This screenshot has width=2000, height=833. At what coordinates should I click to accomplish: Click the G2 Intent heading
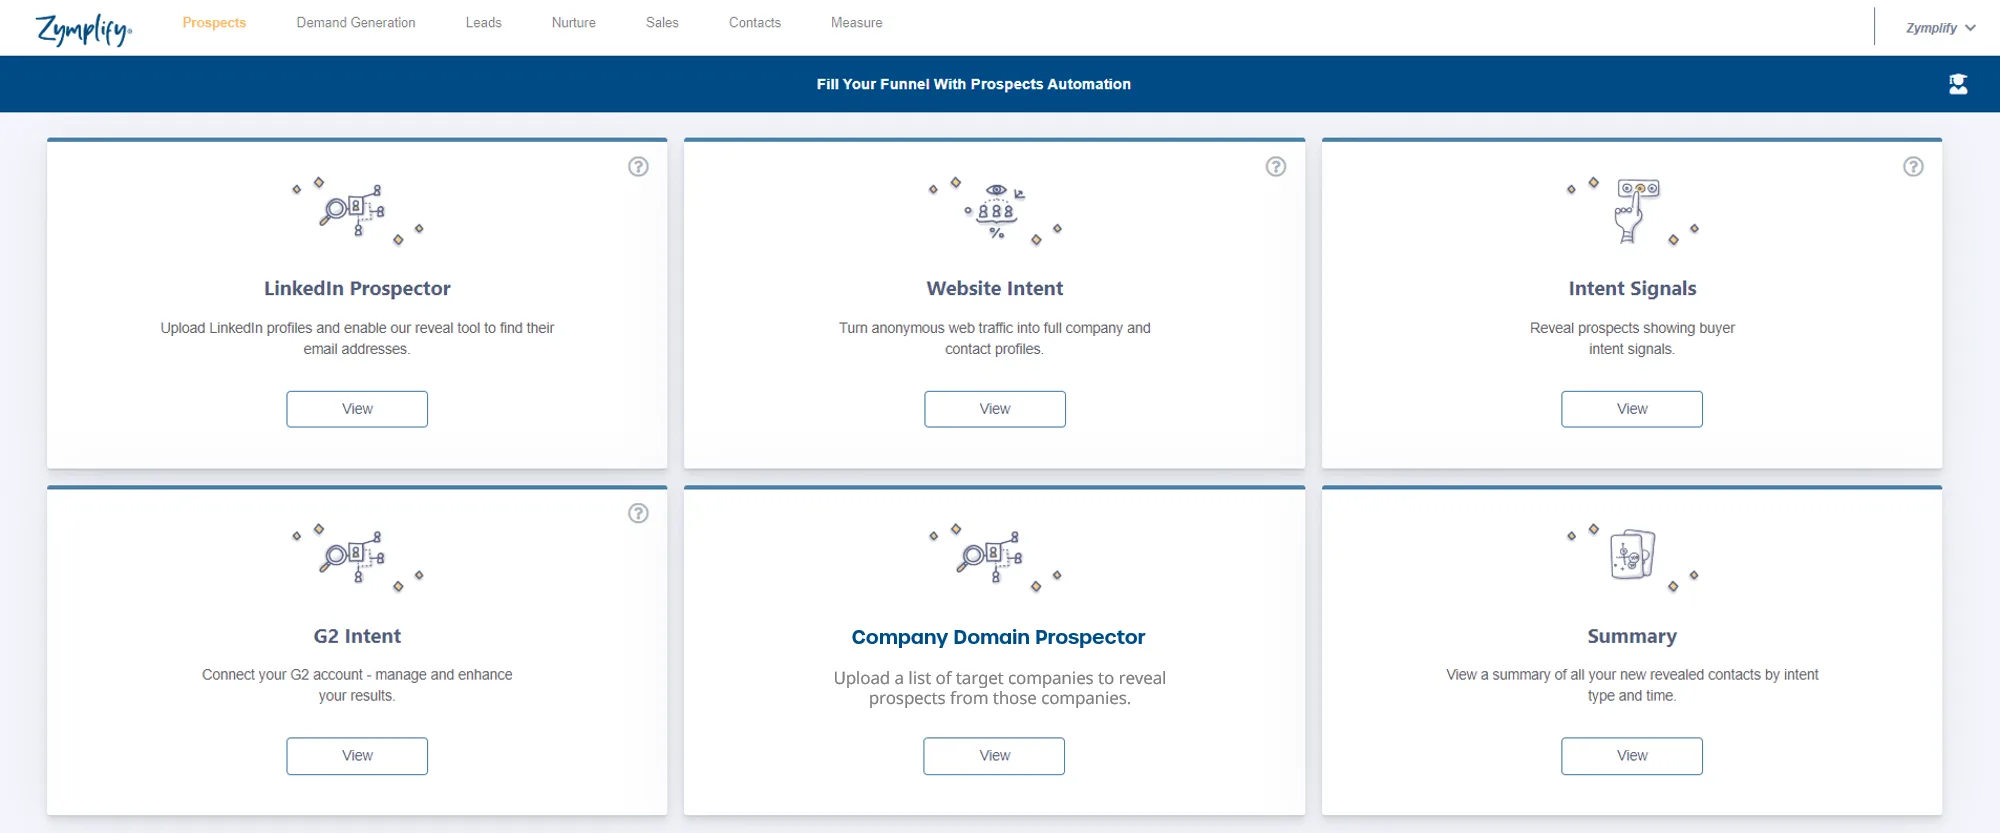357,636
